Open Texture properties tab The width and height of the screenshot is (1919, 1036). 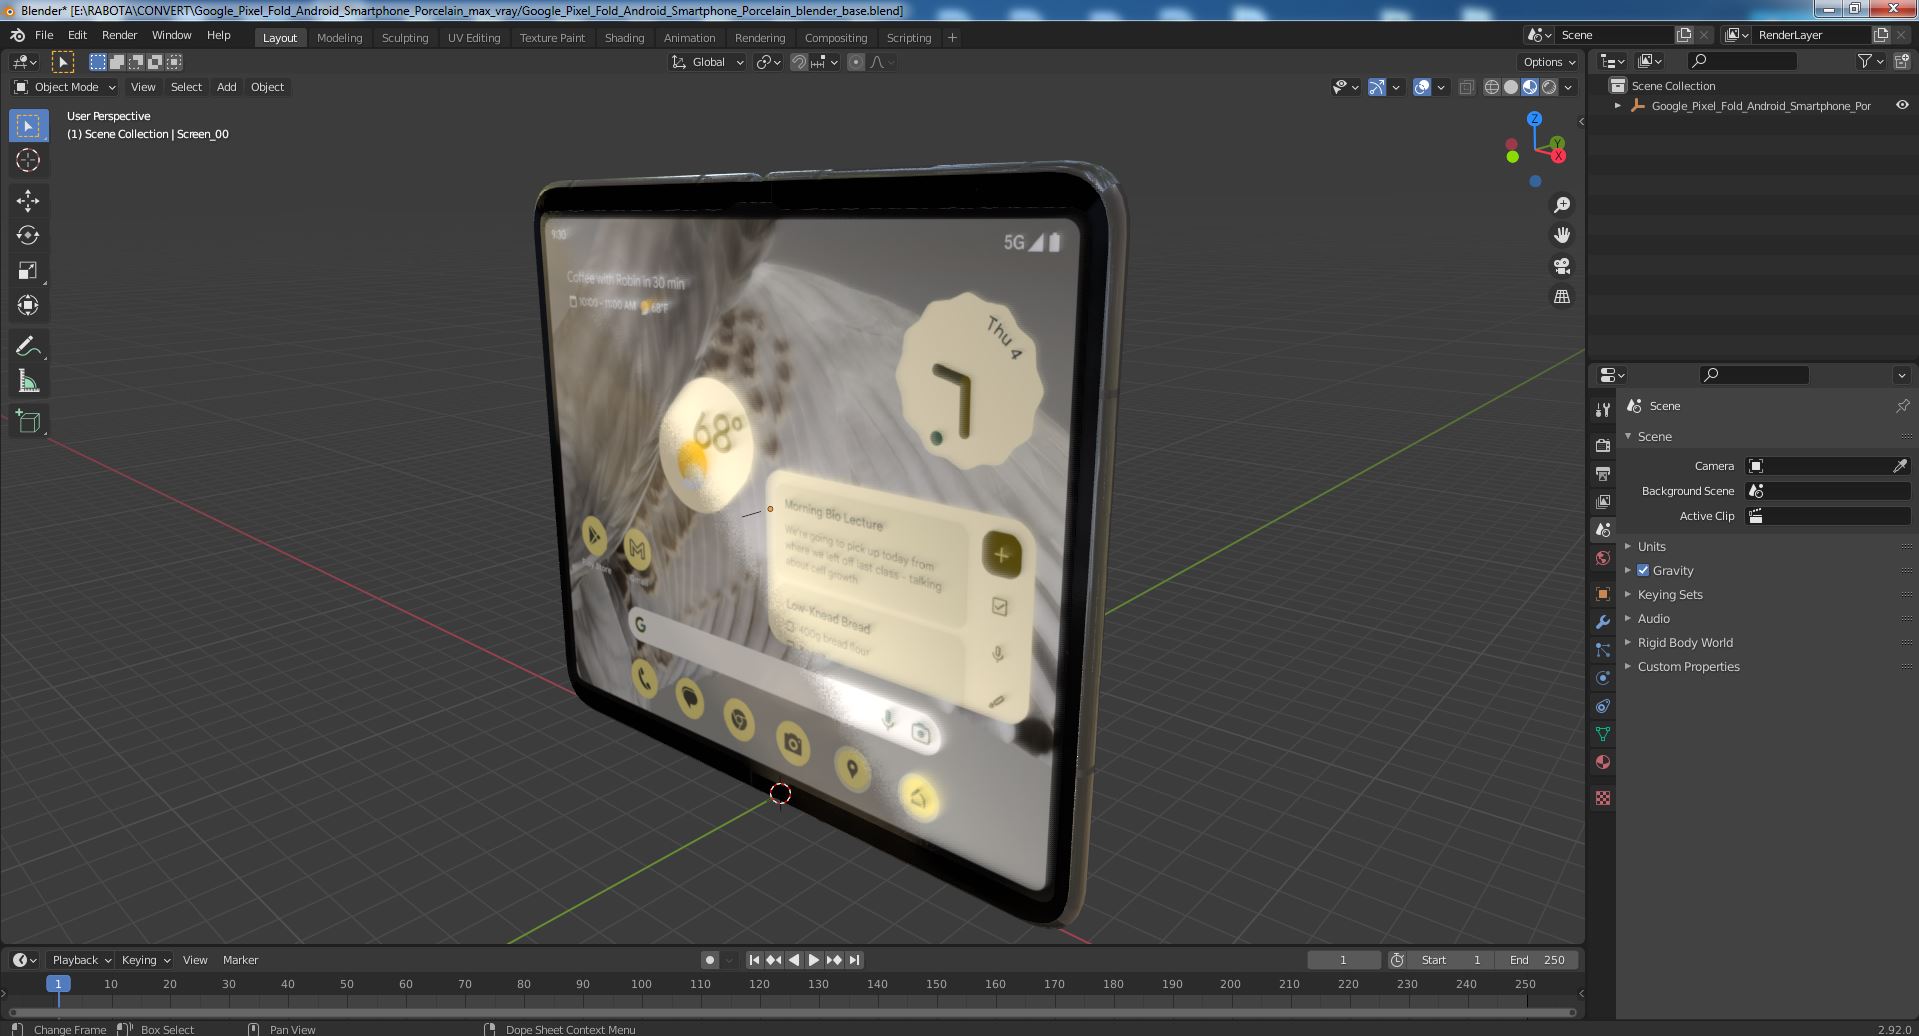click(x=1603, y=798)
